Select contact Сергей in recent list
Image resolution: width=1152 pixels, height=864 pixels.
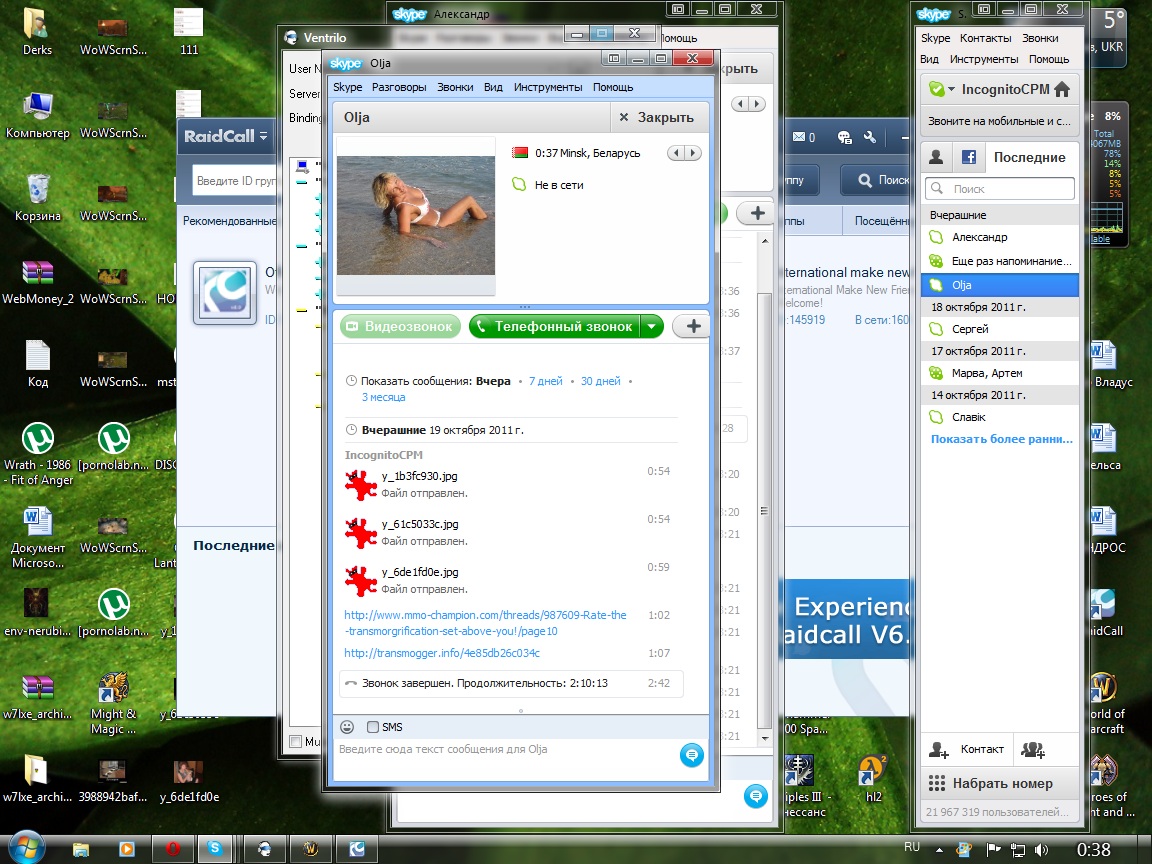click(1000, 328)
